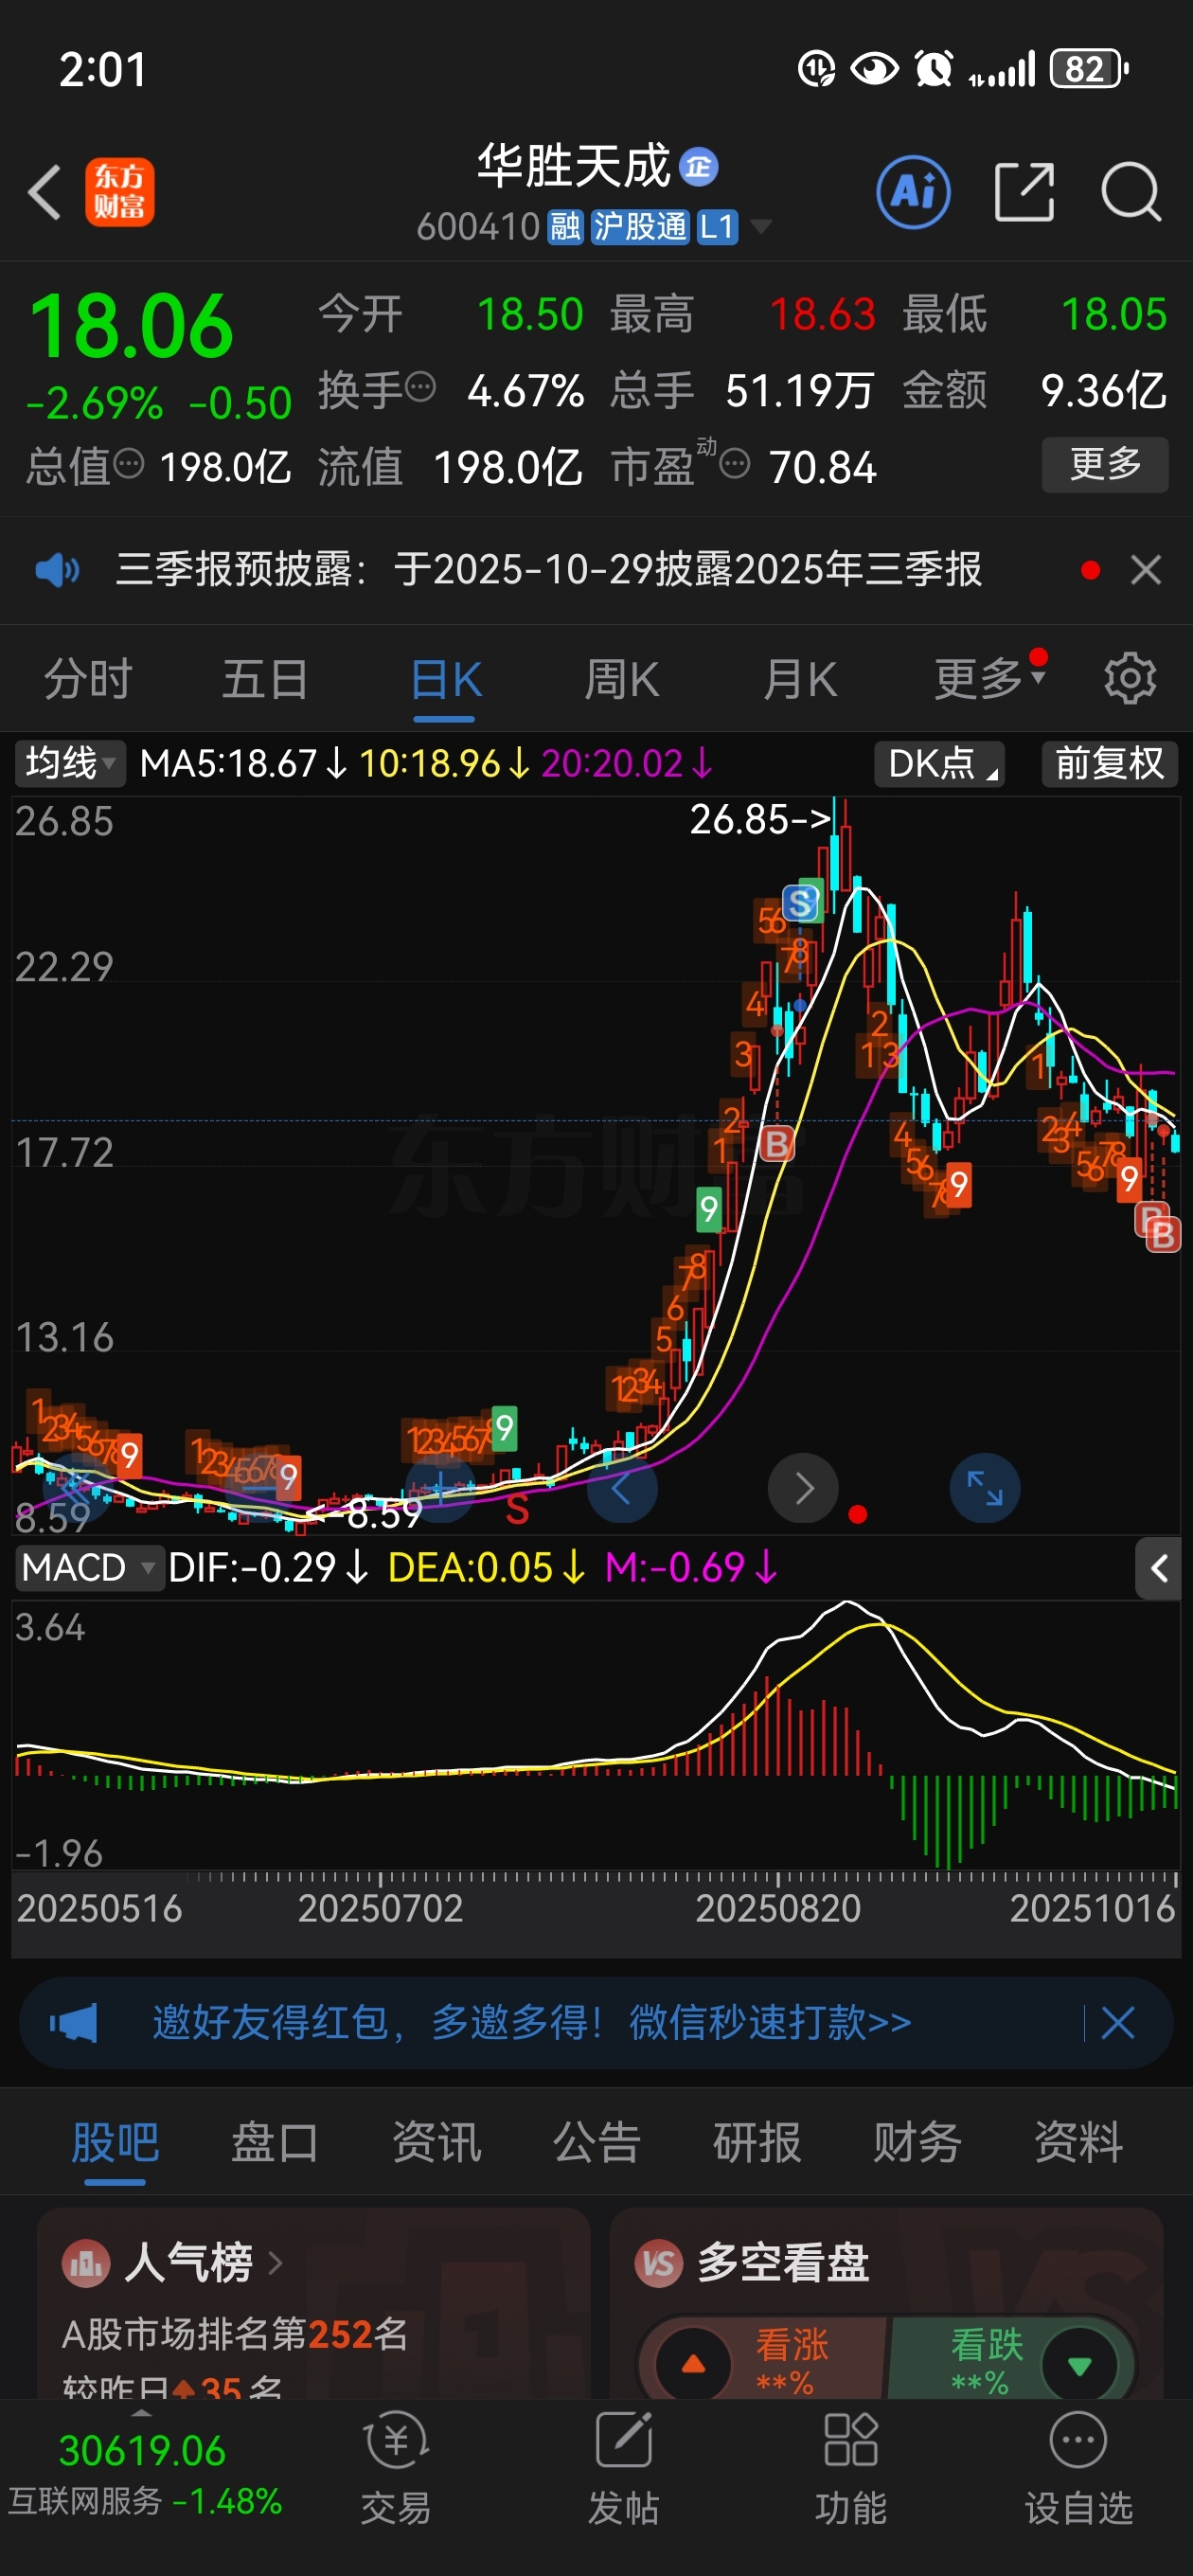Tap the 换手 info icon

click(x=421, y=386)
